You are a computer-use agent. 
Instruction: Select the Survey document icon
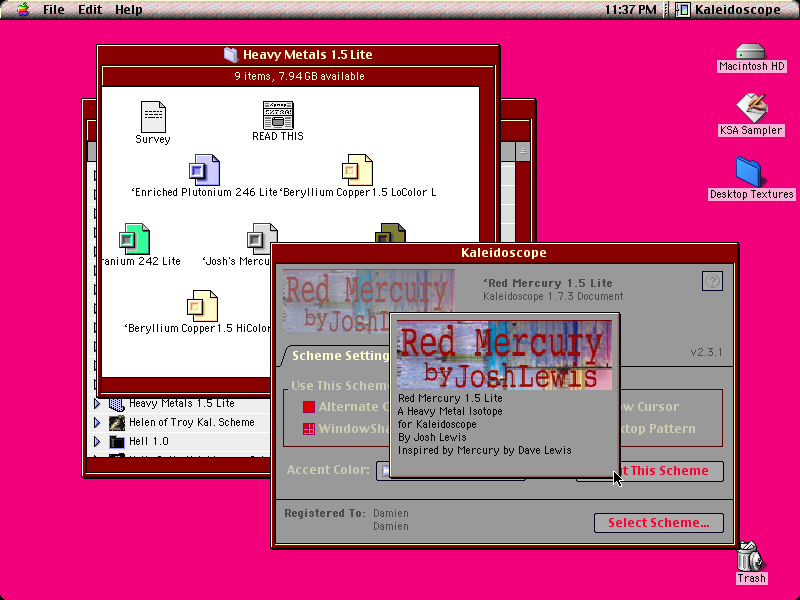153,116
